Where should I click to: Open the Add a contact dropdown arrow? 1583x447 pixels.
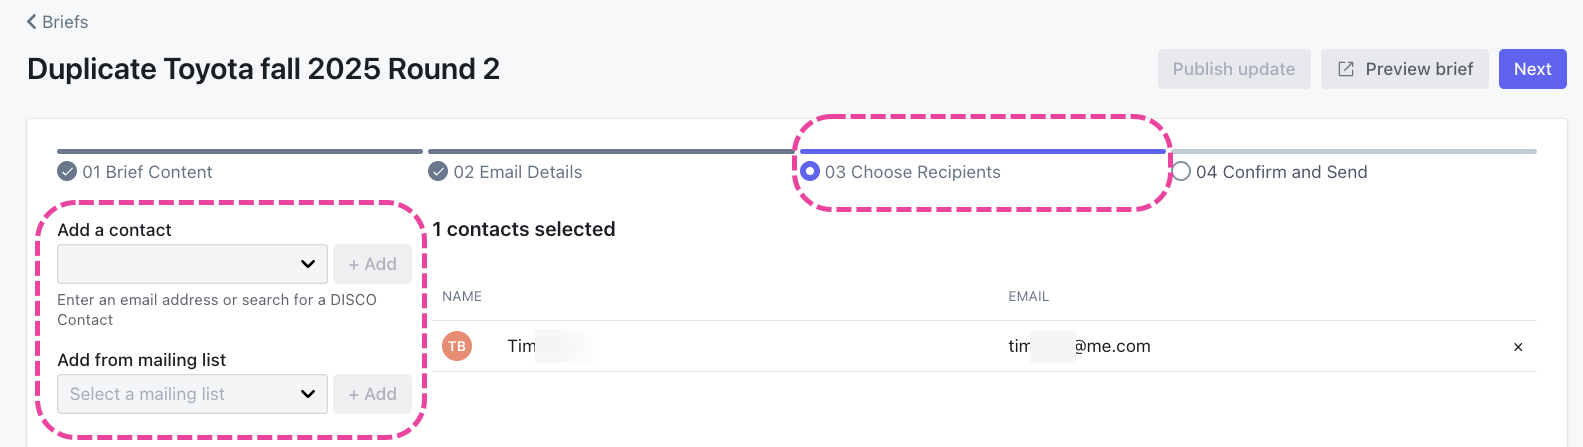pyautogui.click(x=308, y=264)
